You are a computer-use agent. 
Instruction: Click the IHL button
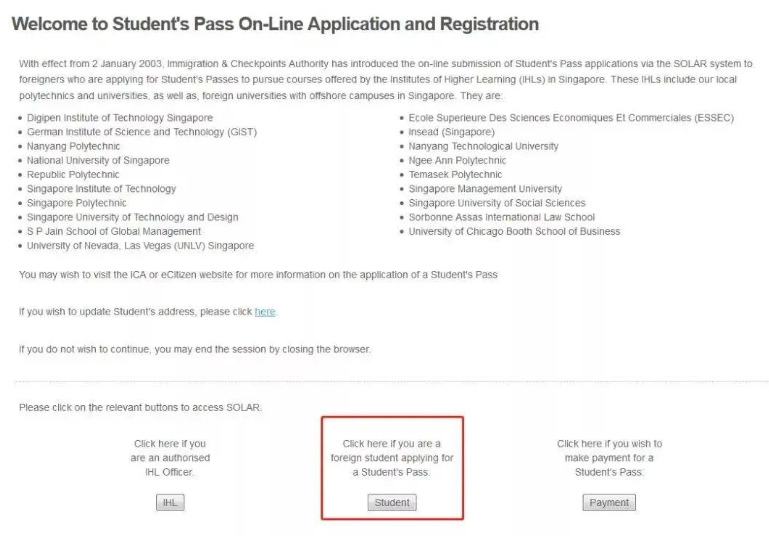click(172, 503)
